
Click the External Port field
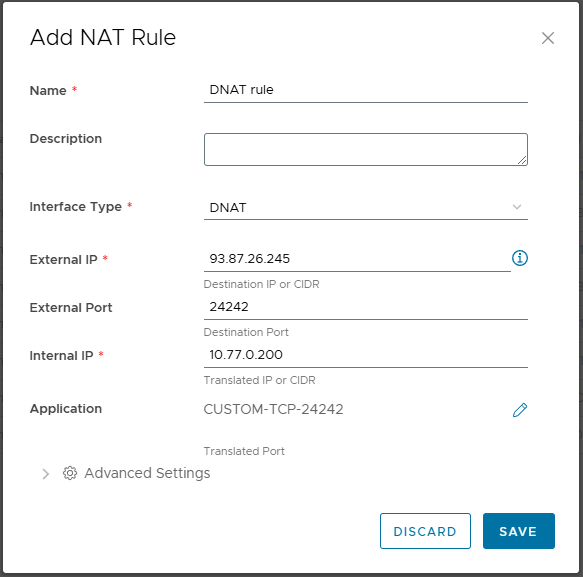coord(365,307)
